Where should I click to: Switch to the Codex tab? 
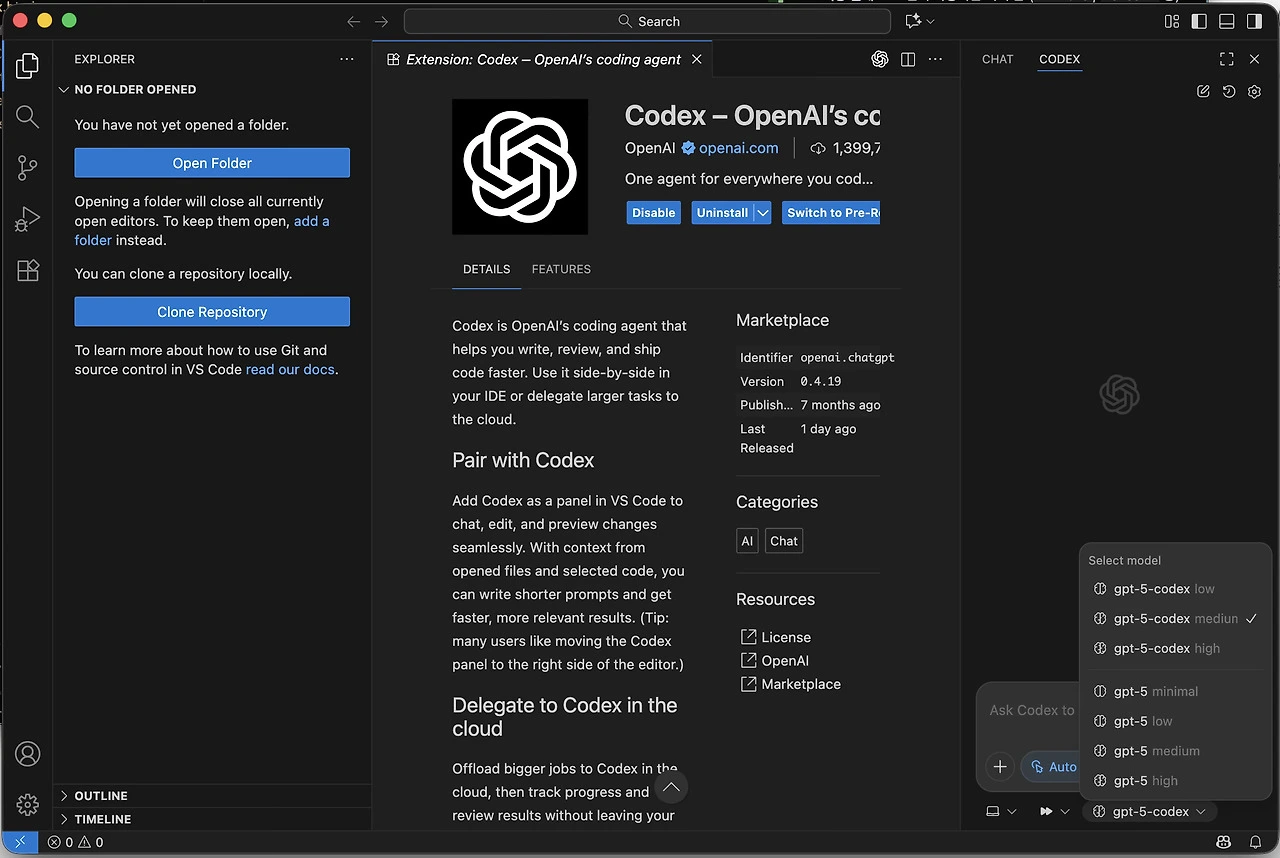pos(1060,59)
